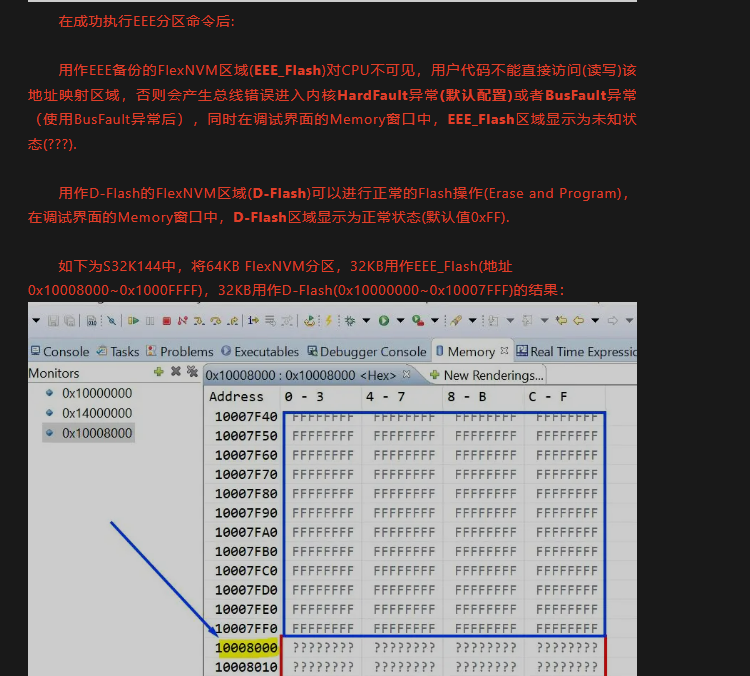Open the dropdown next to the pencil icon

473,321
